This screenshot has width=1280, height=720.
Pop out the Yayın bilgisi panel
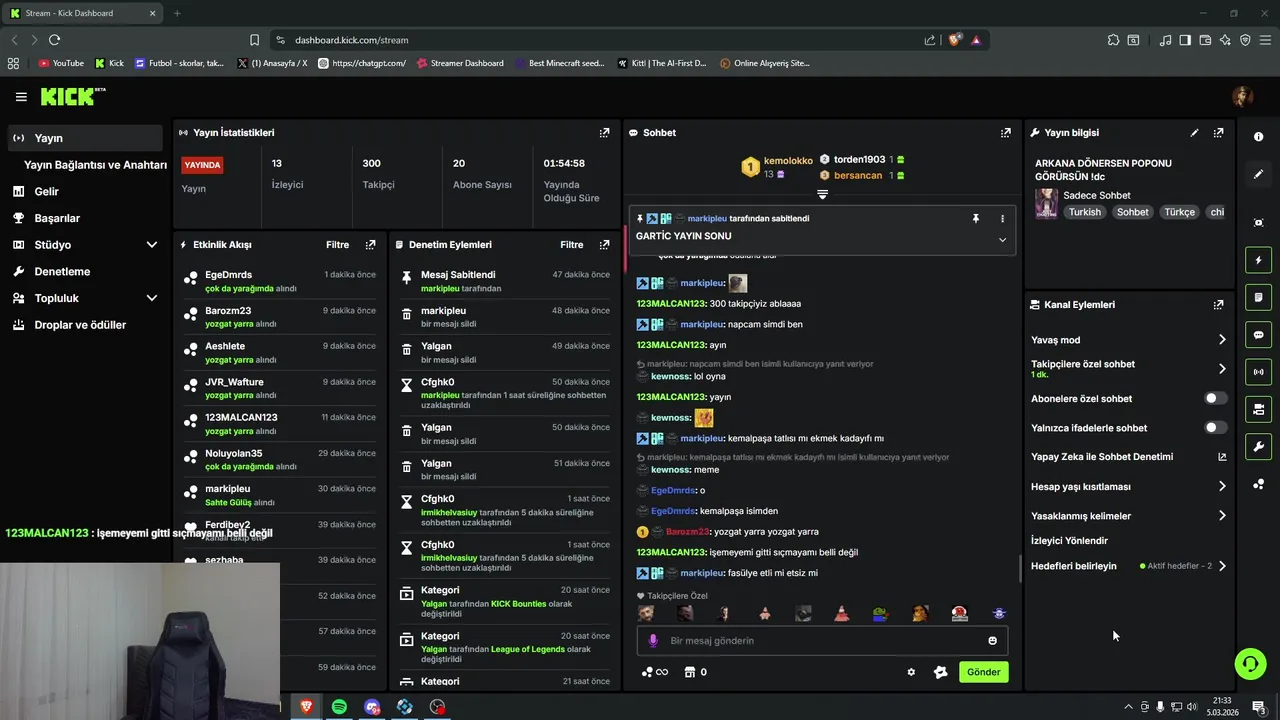tap(1218, 132)
